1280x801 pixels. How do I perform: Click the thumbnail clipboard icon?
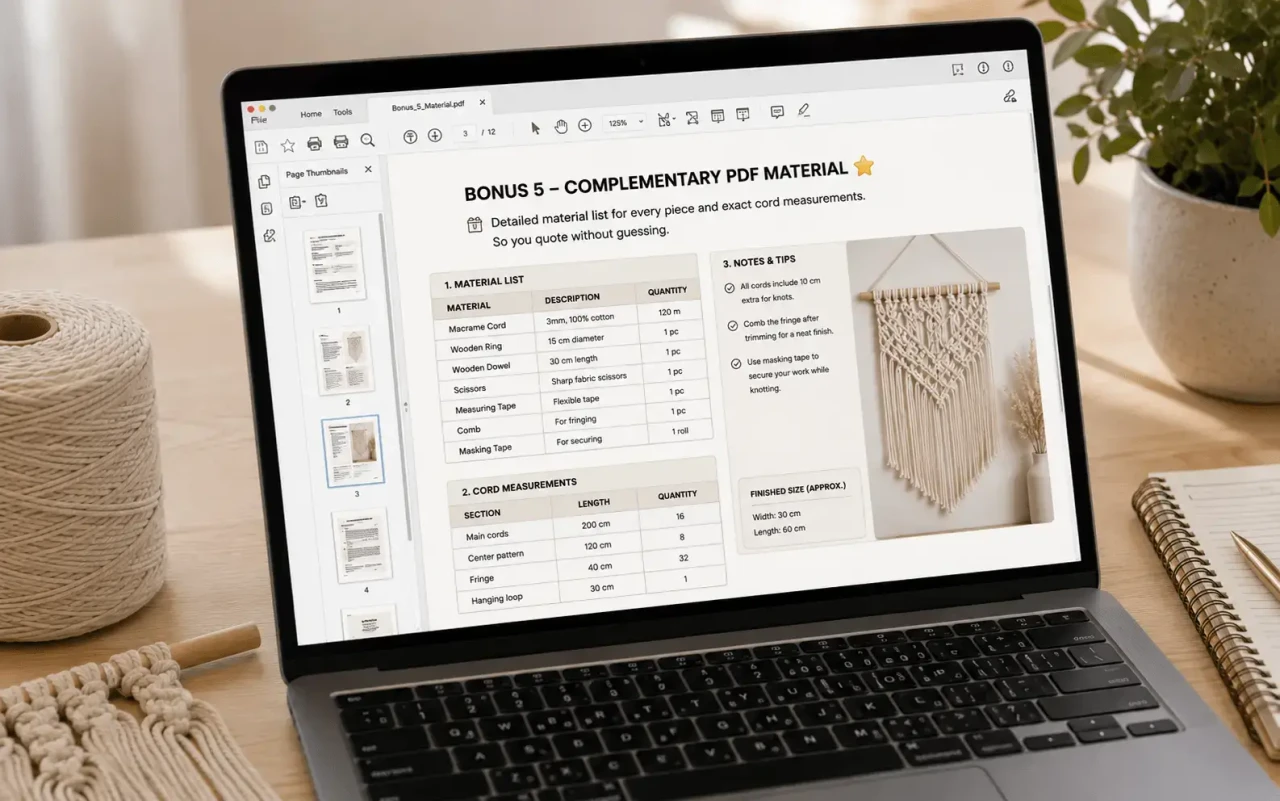click(x=321, y=201)
